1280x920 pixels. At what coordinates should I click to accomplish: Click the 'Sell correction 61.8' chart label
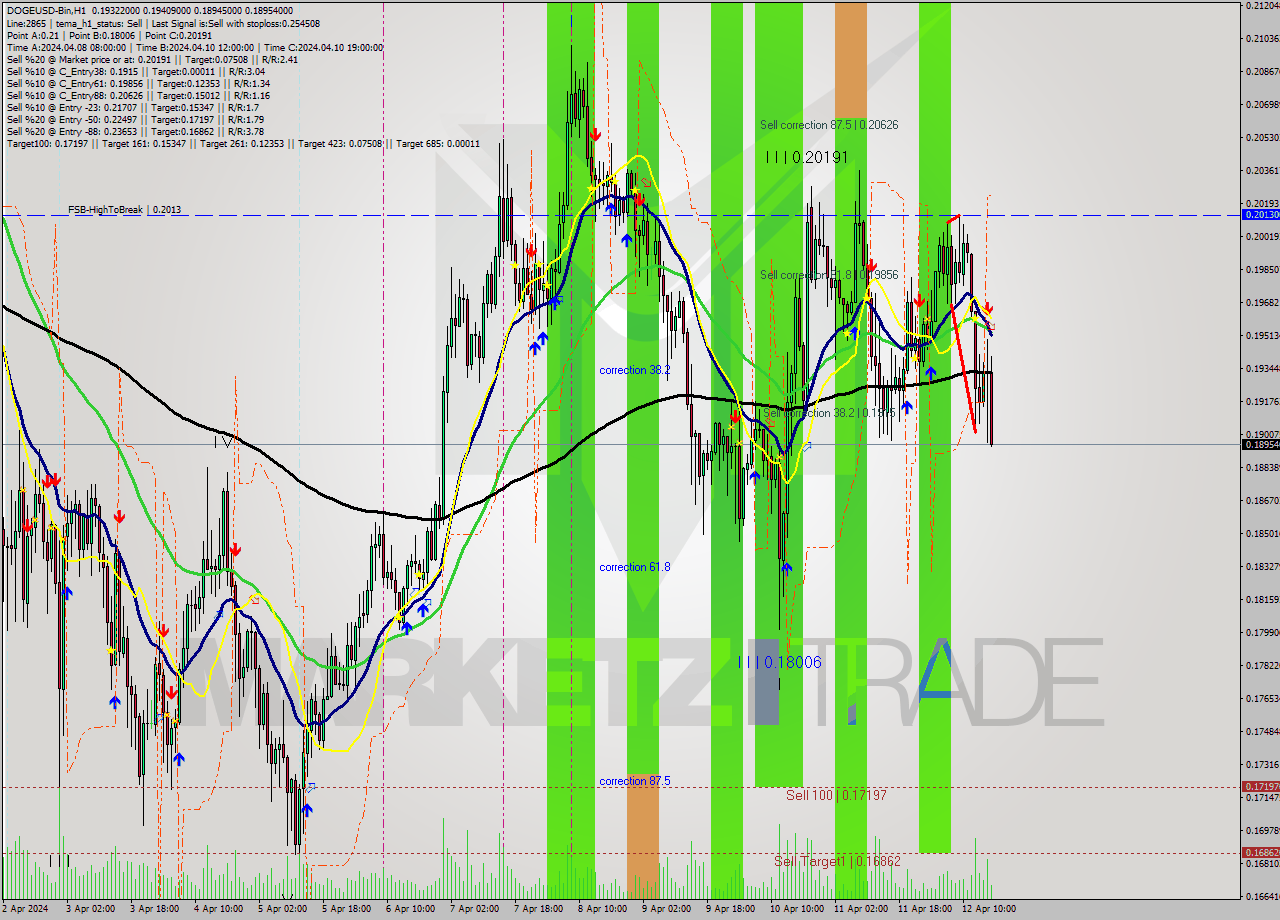click(828, 275)
